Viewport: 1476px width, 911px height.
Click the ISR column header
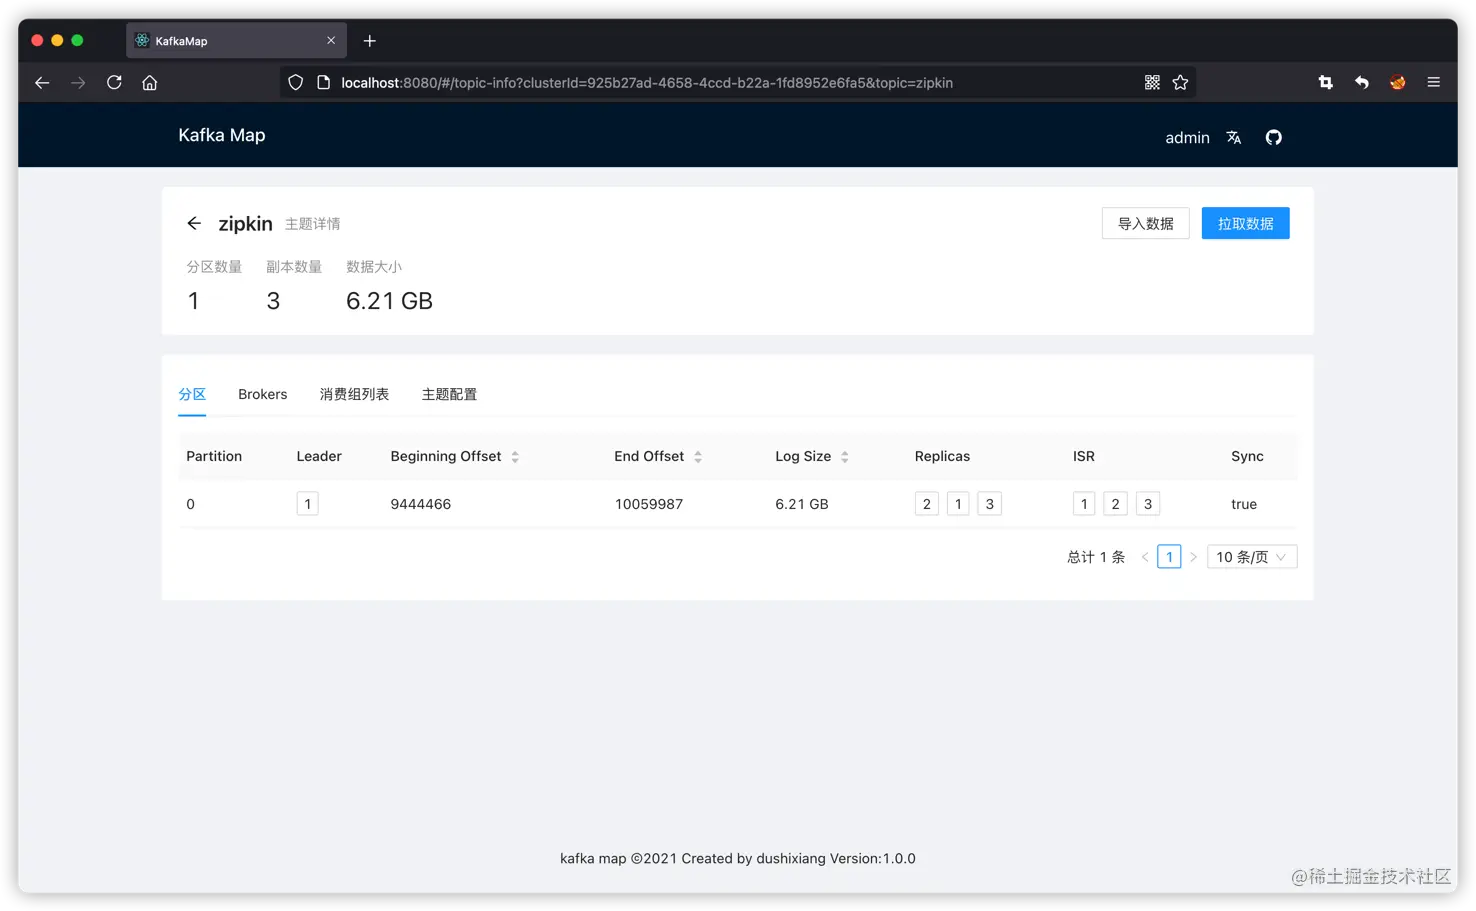pyautogui.click(x=1084, y=456)
